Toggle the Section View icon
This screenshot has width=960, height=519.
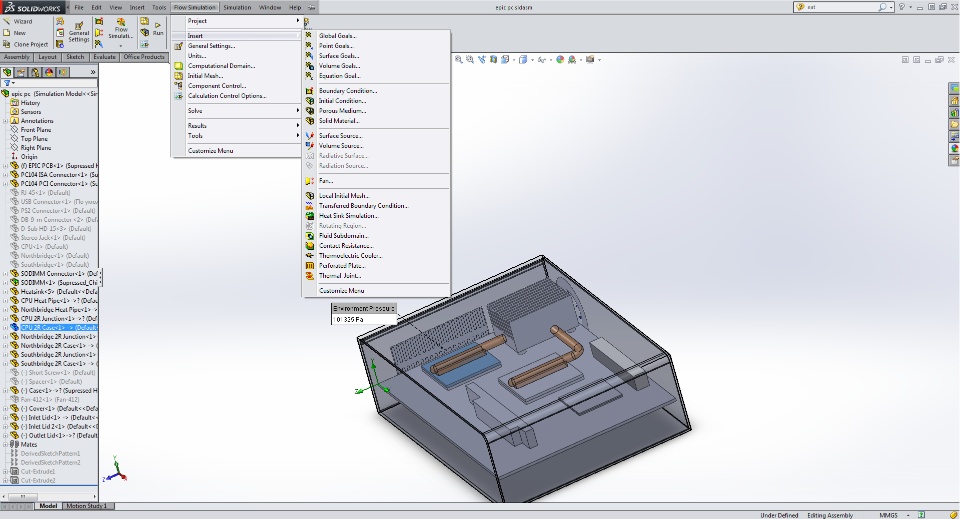pyautogui.click(x=493, y=60)
